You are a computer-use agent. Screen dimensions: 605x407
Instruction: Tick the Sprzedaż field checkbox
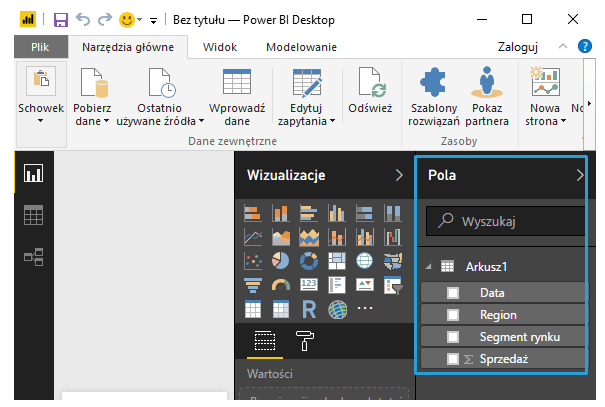pos(453,359)
